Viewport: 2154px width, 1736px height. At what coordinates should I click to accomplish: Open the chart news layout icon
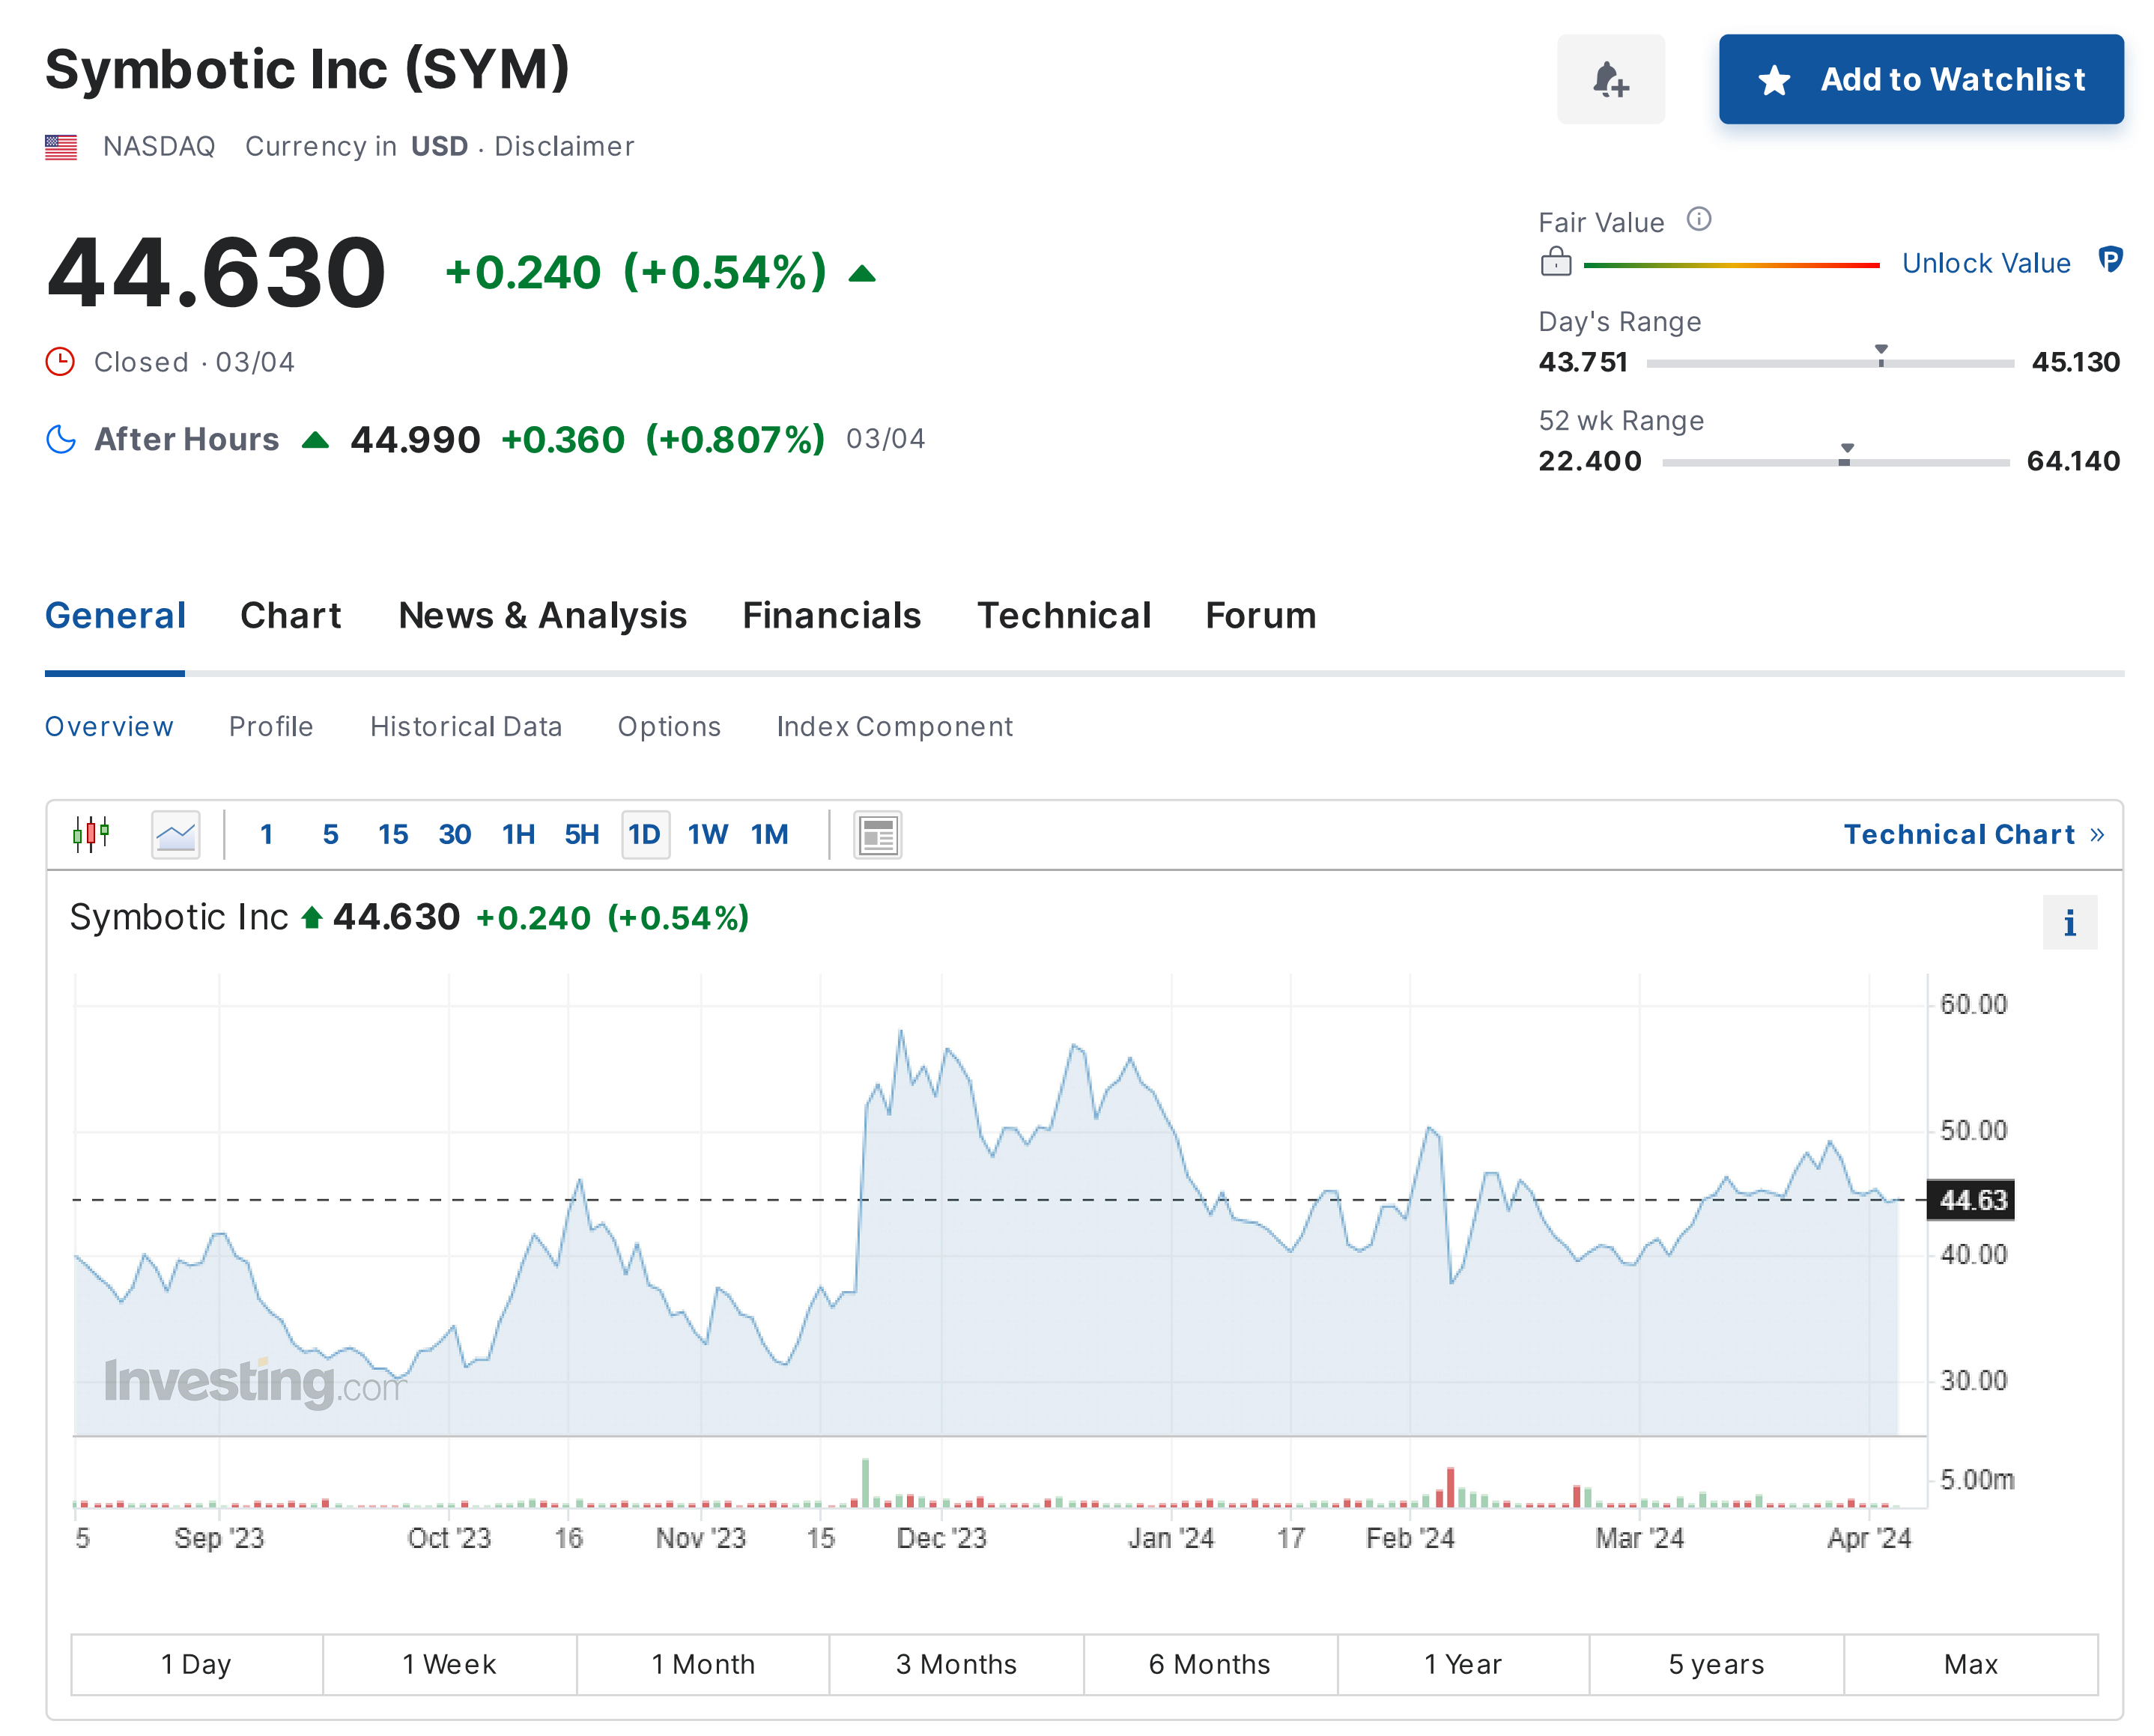877,834
